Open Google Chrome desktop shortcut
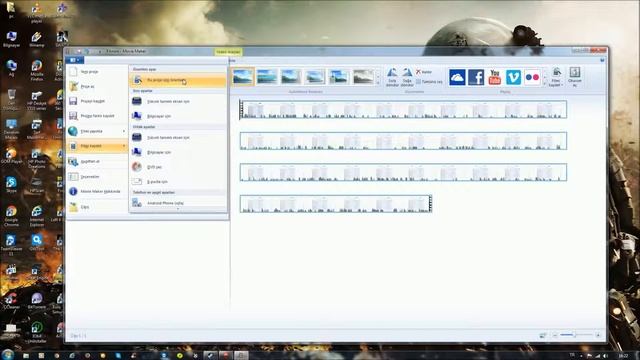Screen dimensions: 640x360 [x=11, y=216]
